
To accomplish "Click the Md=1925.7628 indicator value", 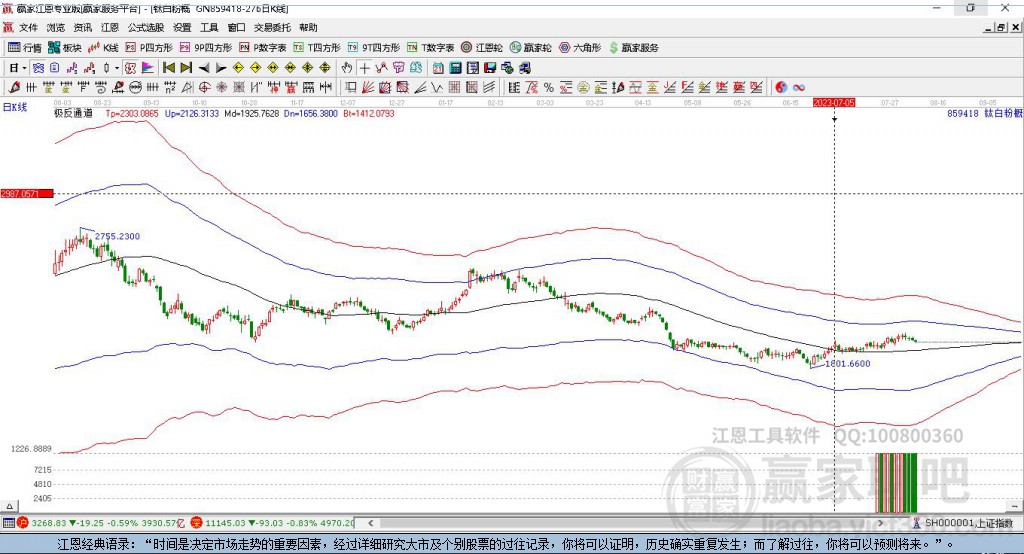I will [x=251, y=113].
